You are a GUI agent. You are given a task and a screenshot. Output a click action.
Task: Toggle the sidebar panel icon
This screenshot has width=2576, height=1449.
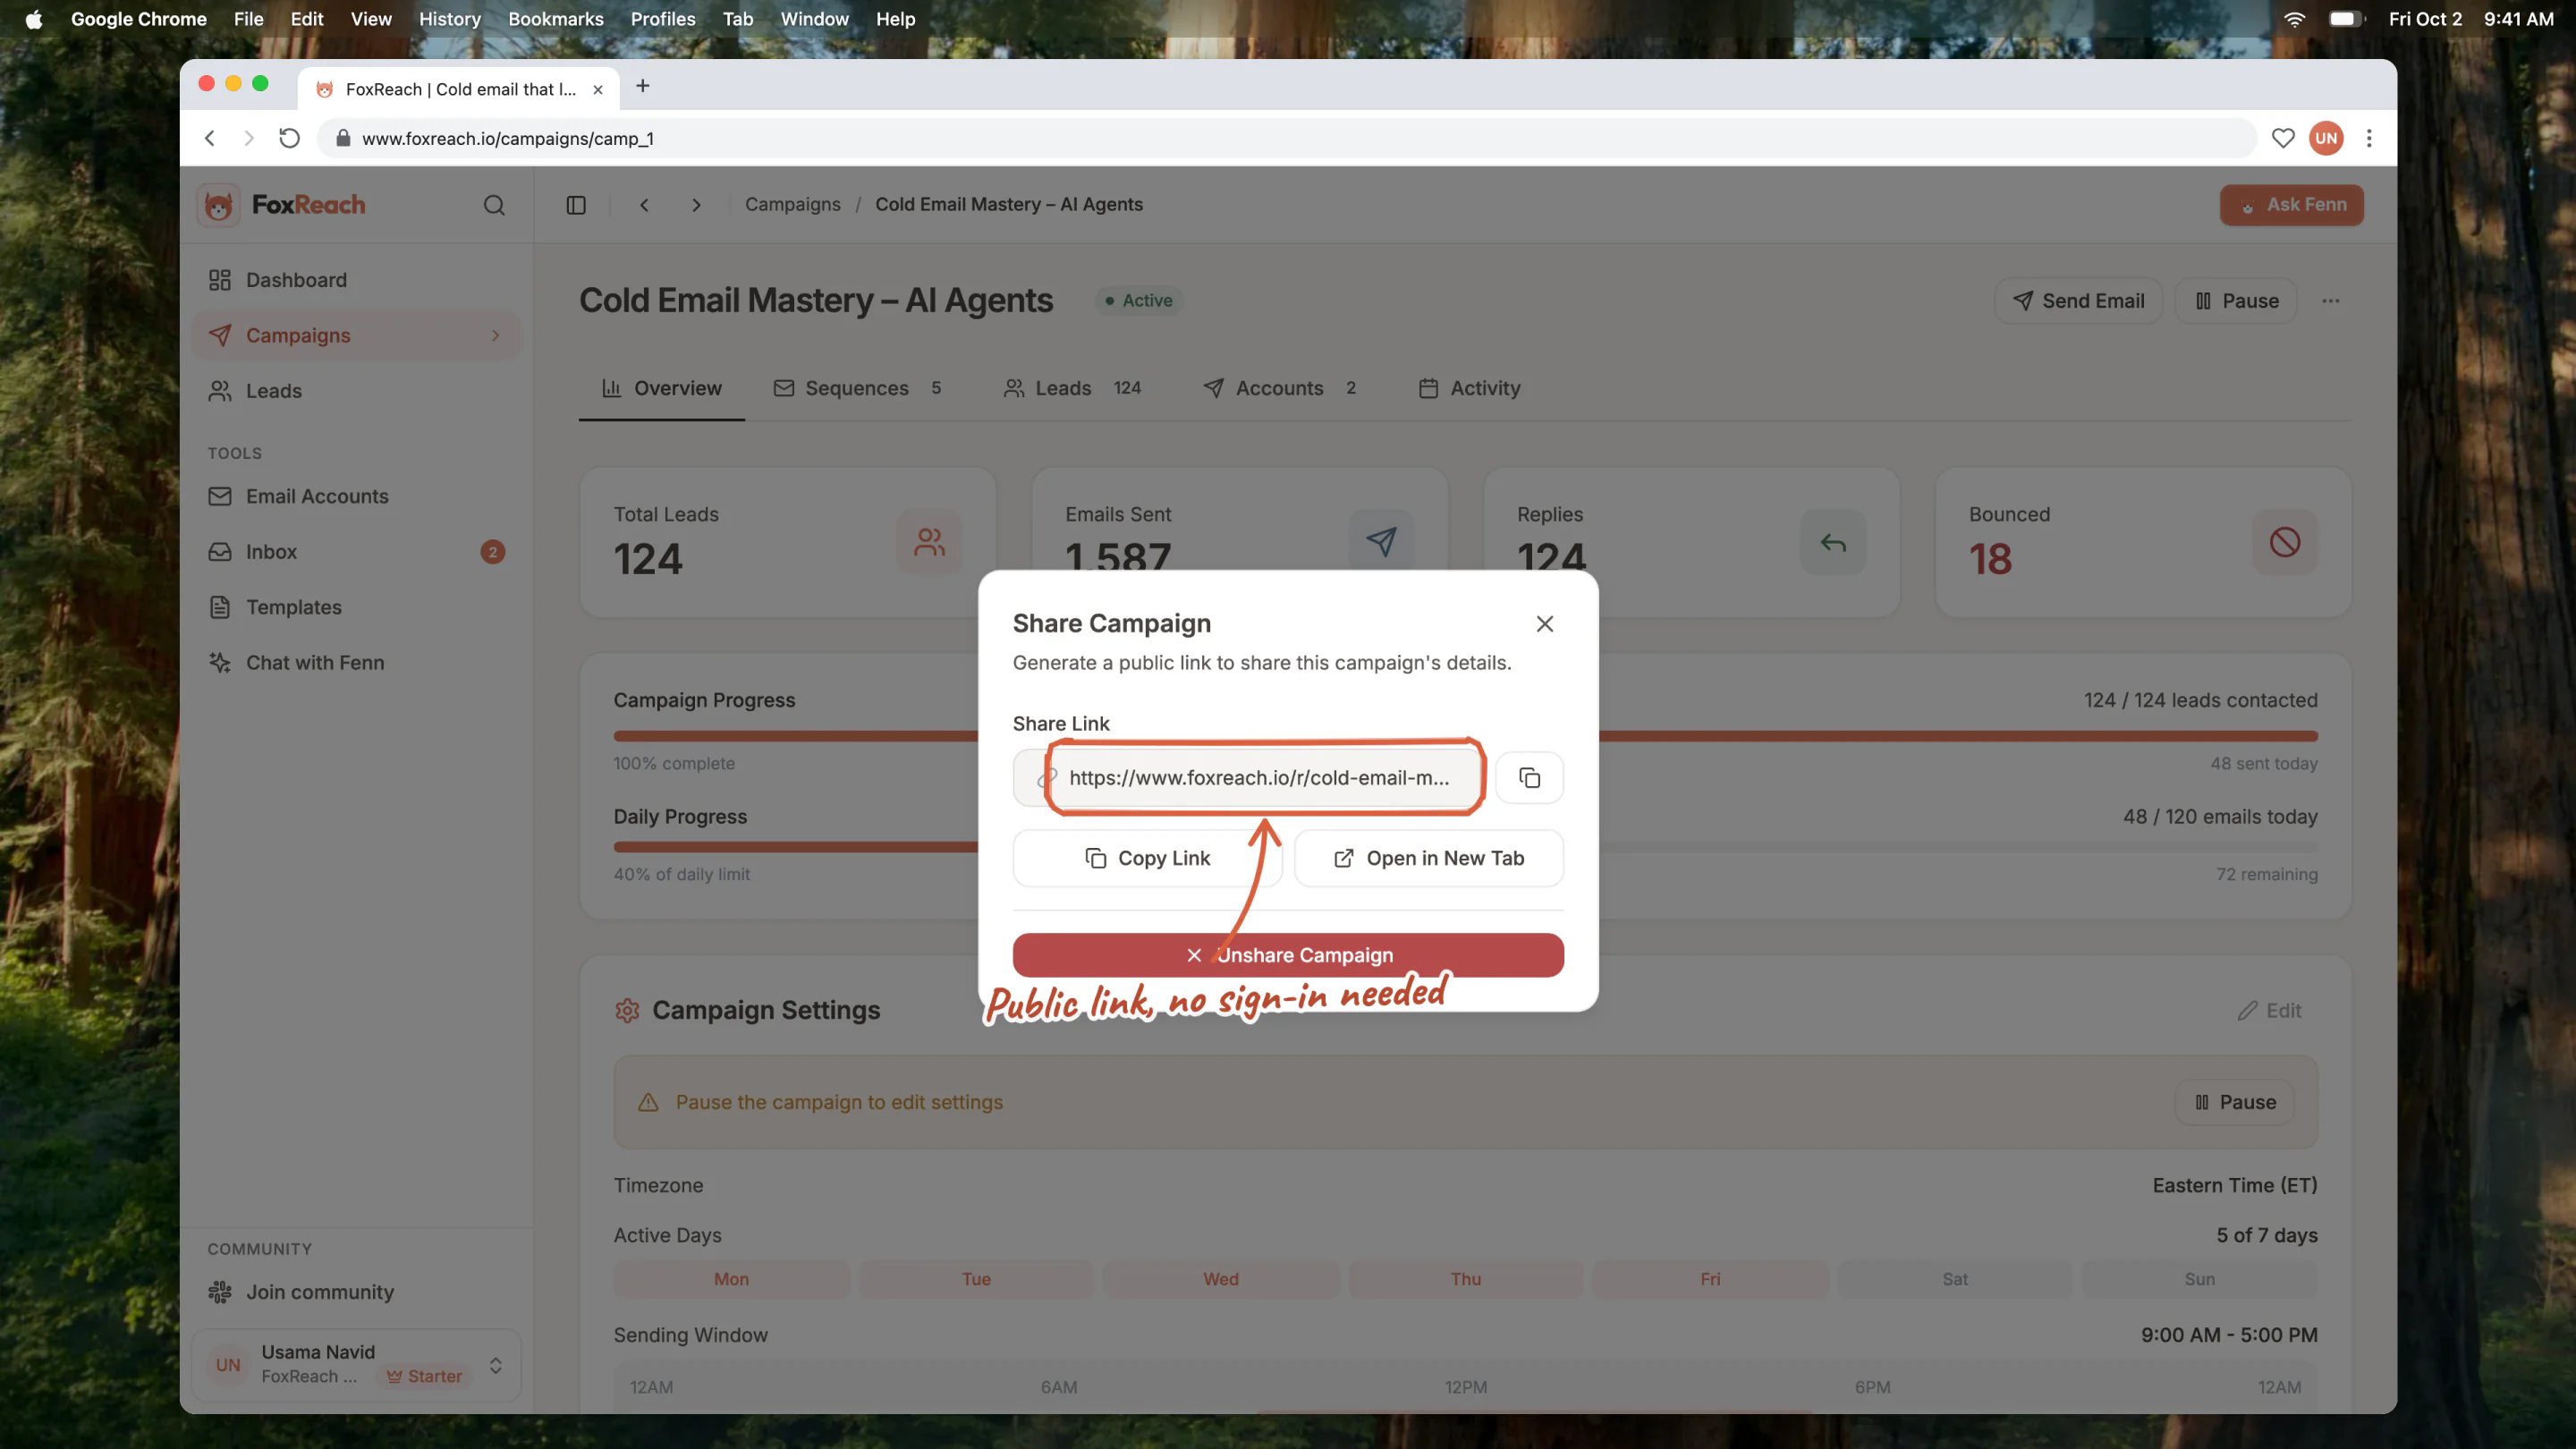point(576,205)
